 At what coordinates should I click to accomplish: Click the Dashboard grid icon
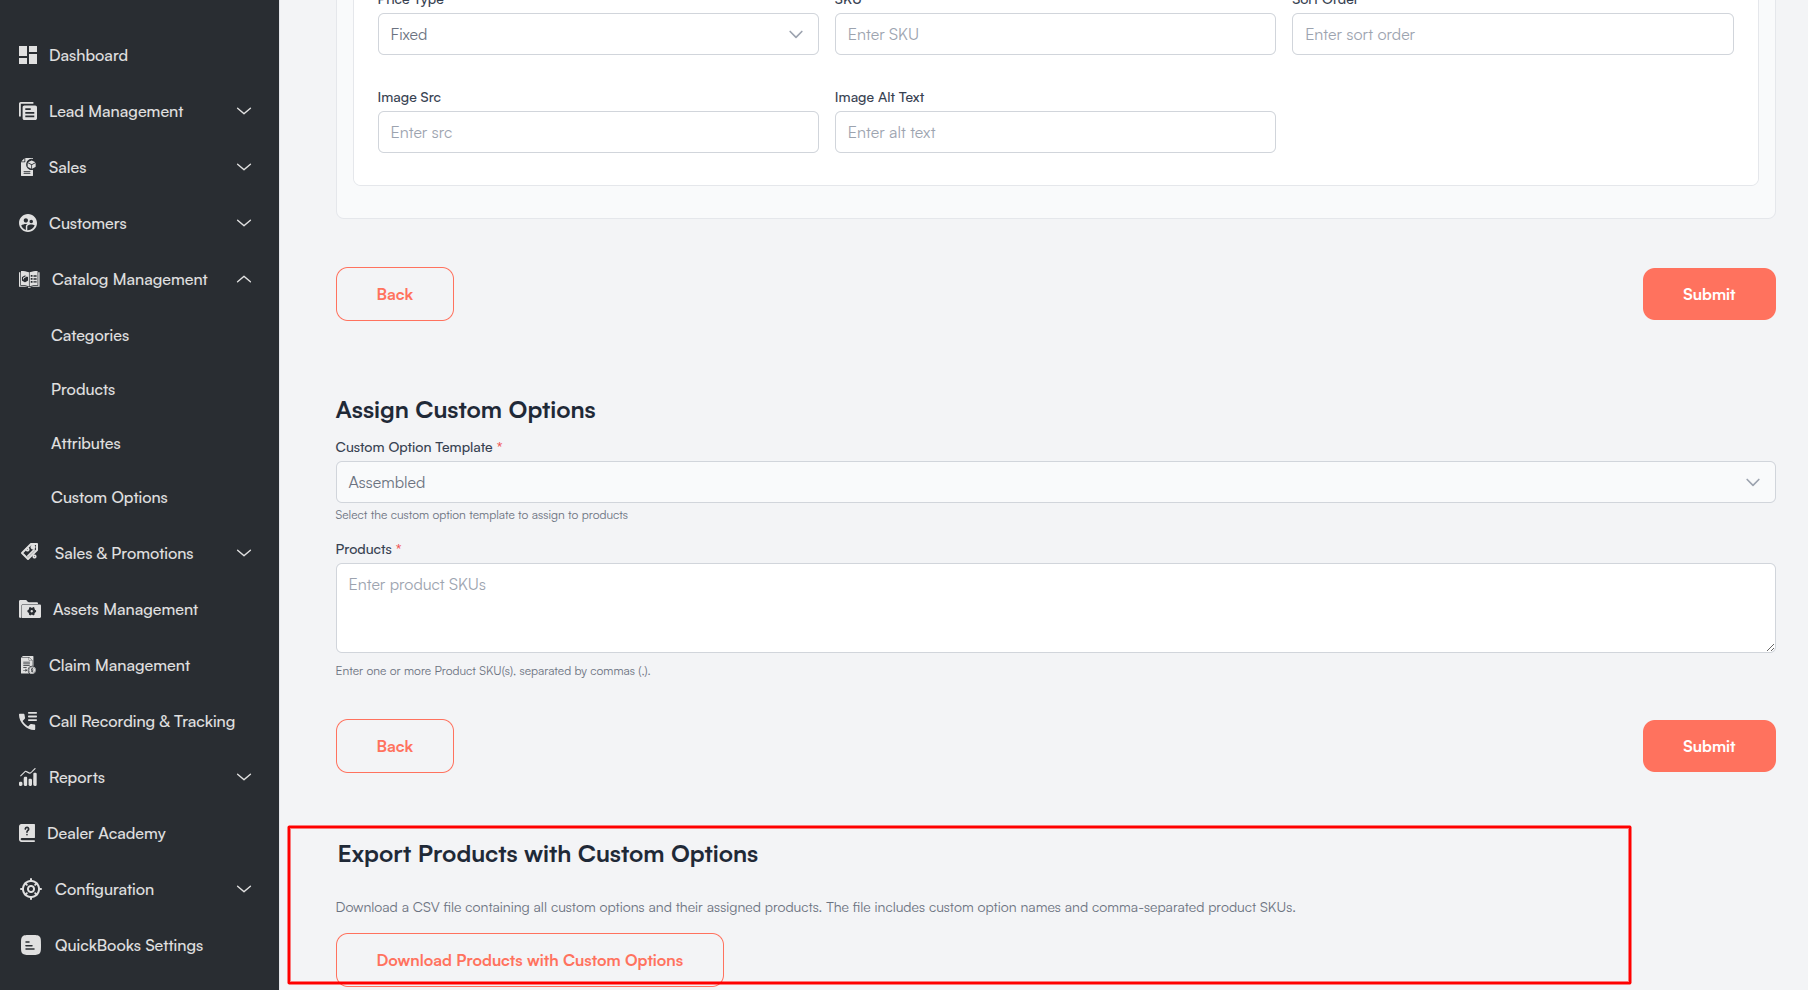[28, 55]
